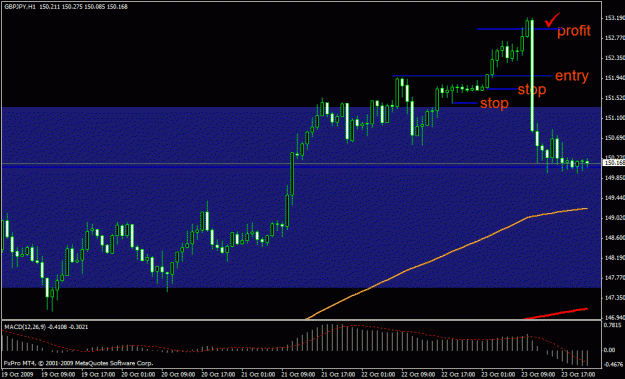Click the red 'entry' text label
The image size is (625, 379).
pos(572,76)
